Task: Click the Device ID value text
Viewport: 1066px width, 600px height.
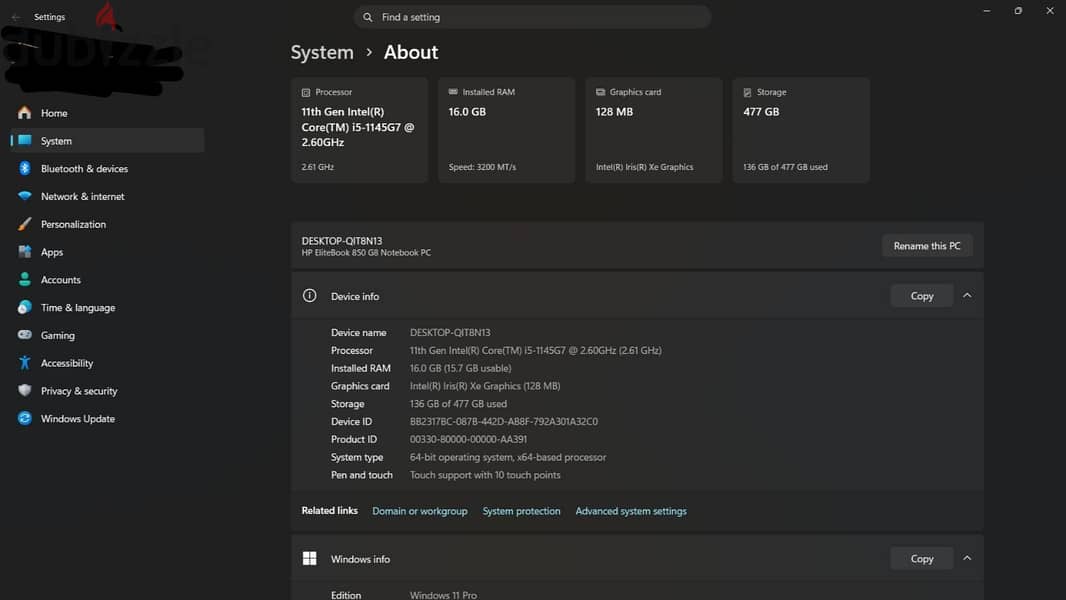Action: [x=504, y=421]
